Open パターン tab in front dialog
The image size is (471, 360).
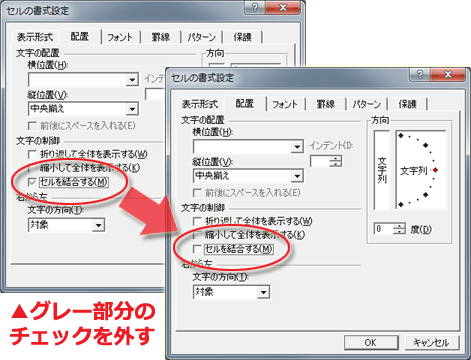(367, 104)
